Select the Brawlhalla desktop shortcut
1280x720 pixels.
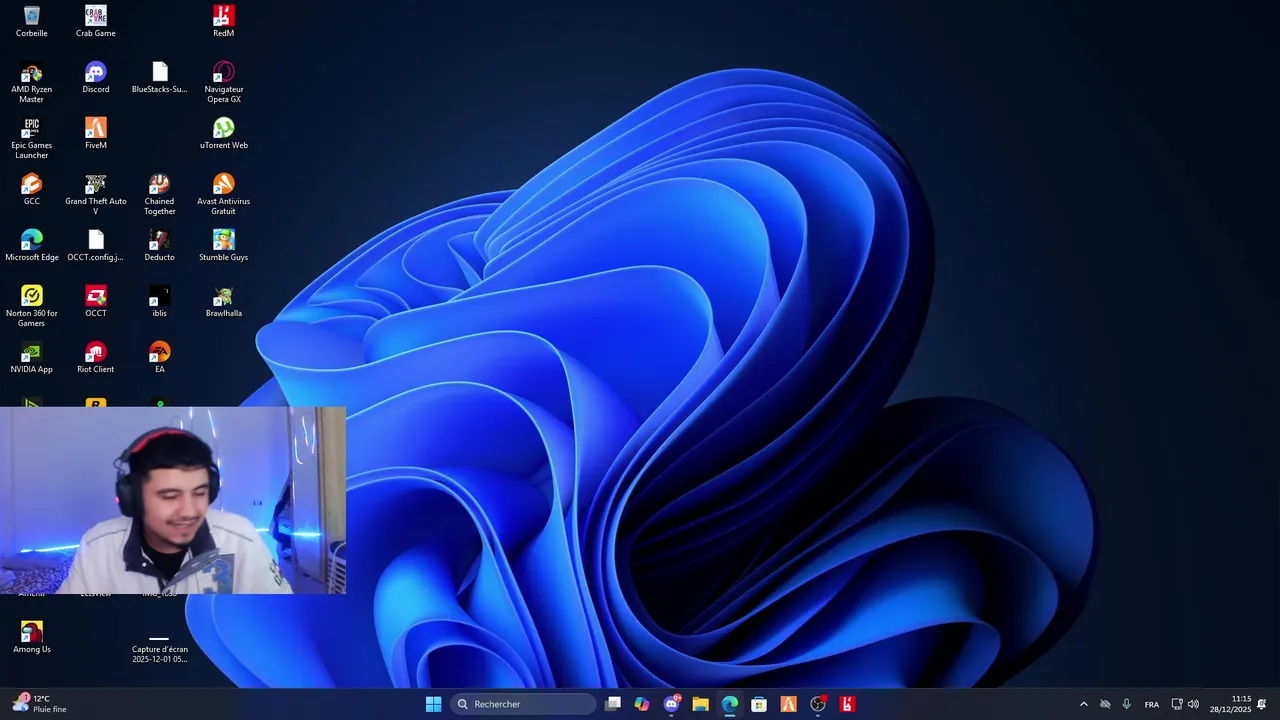click(x=224, y=301)
